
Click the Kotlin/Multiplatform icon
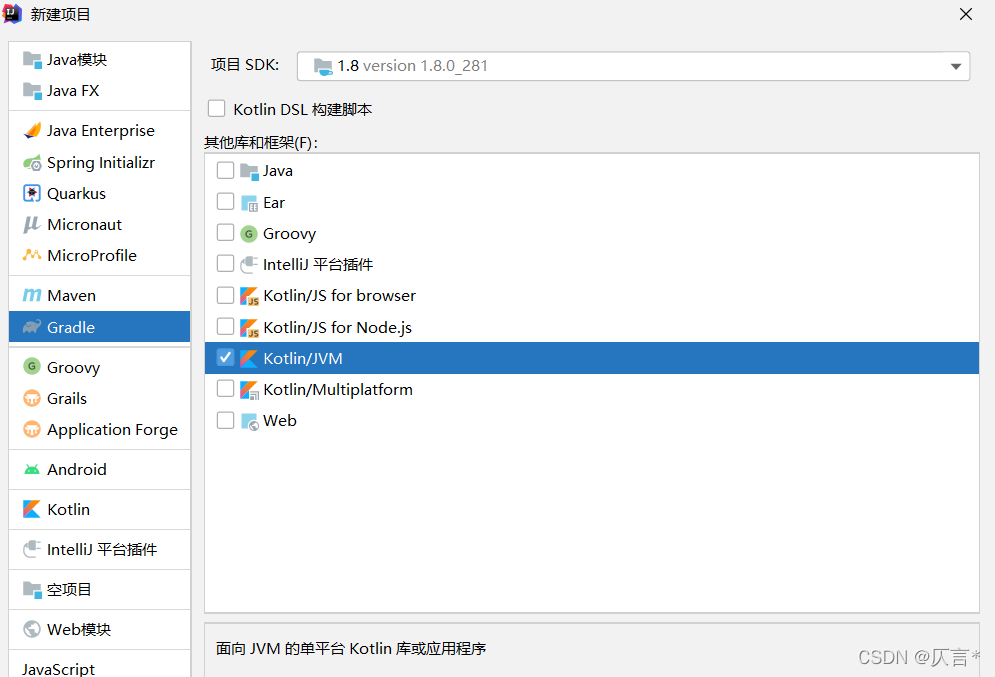click(x=249, y=390)
